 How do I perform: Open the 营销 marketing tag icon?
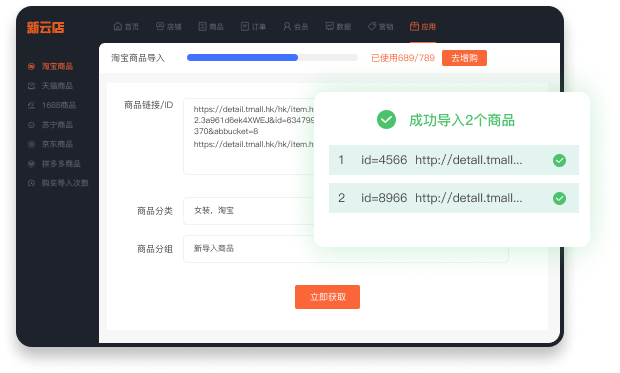[x=372, y=27]
